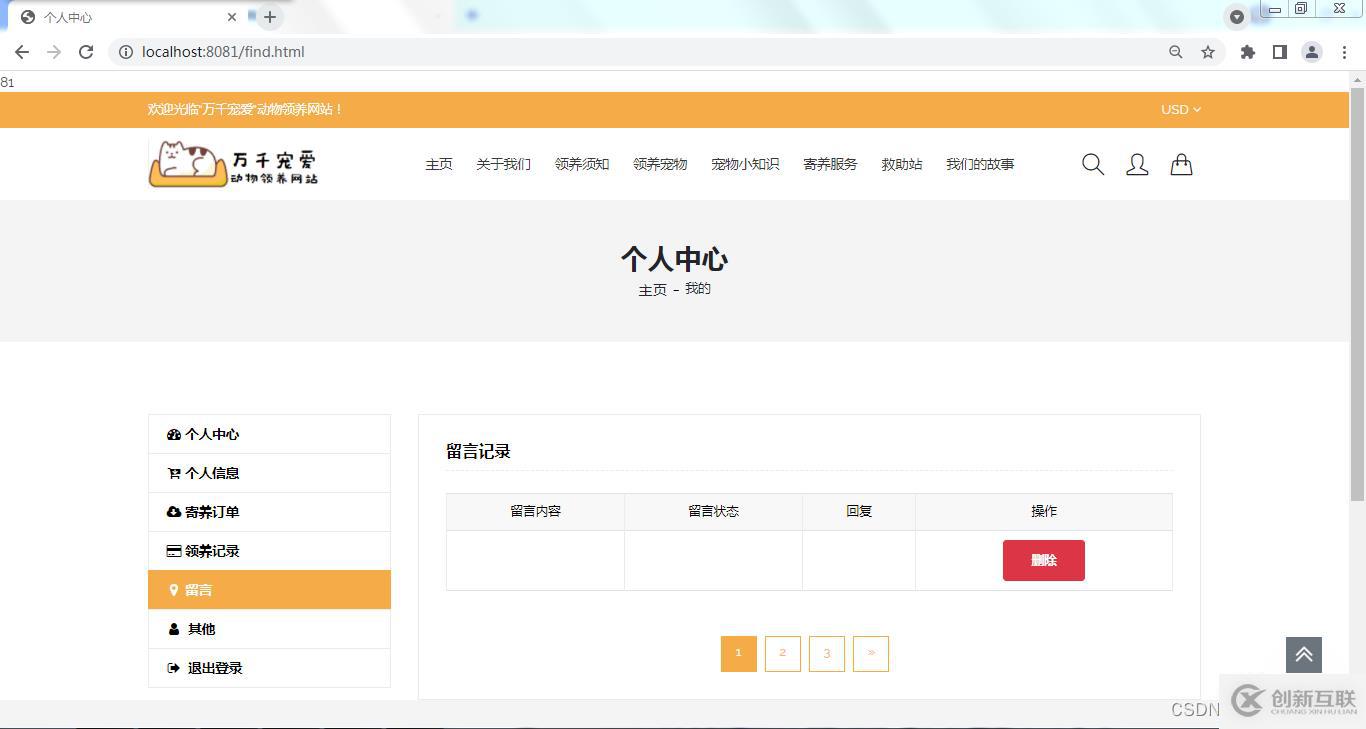Open the browser extensions puzzle icon
Image resolution: width=1366 pixels, height=729 pixels.
[x=1247, y=52]
